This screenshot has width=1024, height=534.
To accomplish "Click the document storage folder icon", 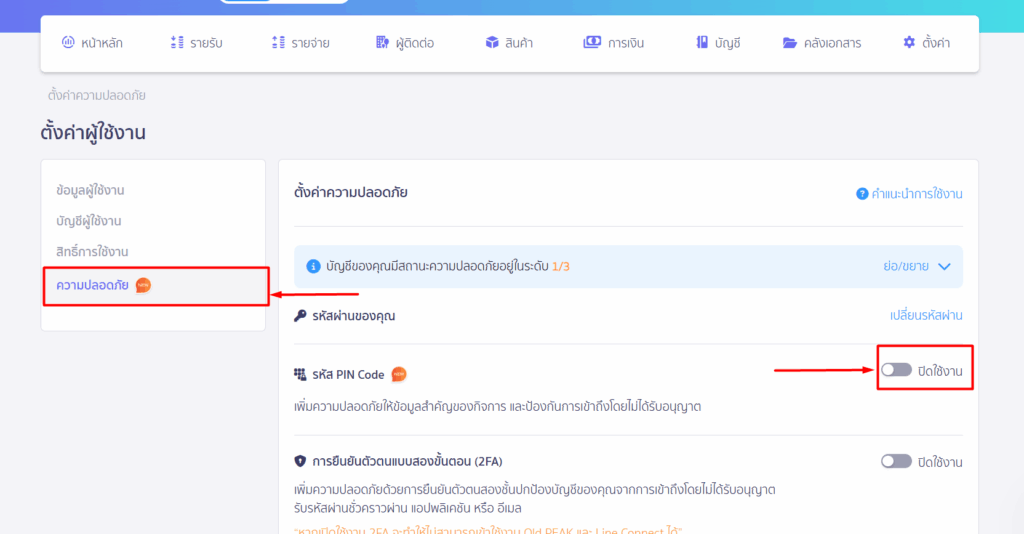I will click(x=790, y=43).
